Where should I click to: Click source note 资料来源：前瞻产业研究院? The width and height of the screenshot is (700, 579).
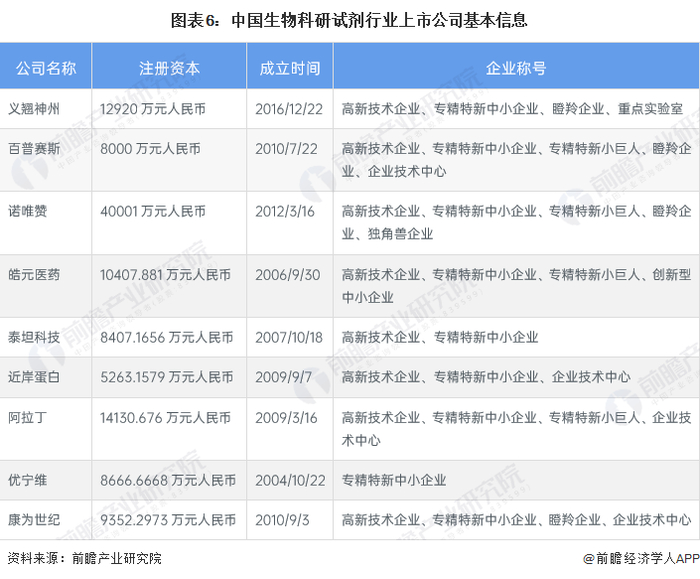click(x=85, y=558)
